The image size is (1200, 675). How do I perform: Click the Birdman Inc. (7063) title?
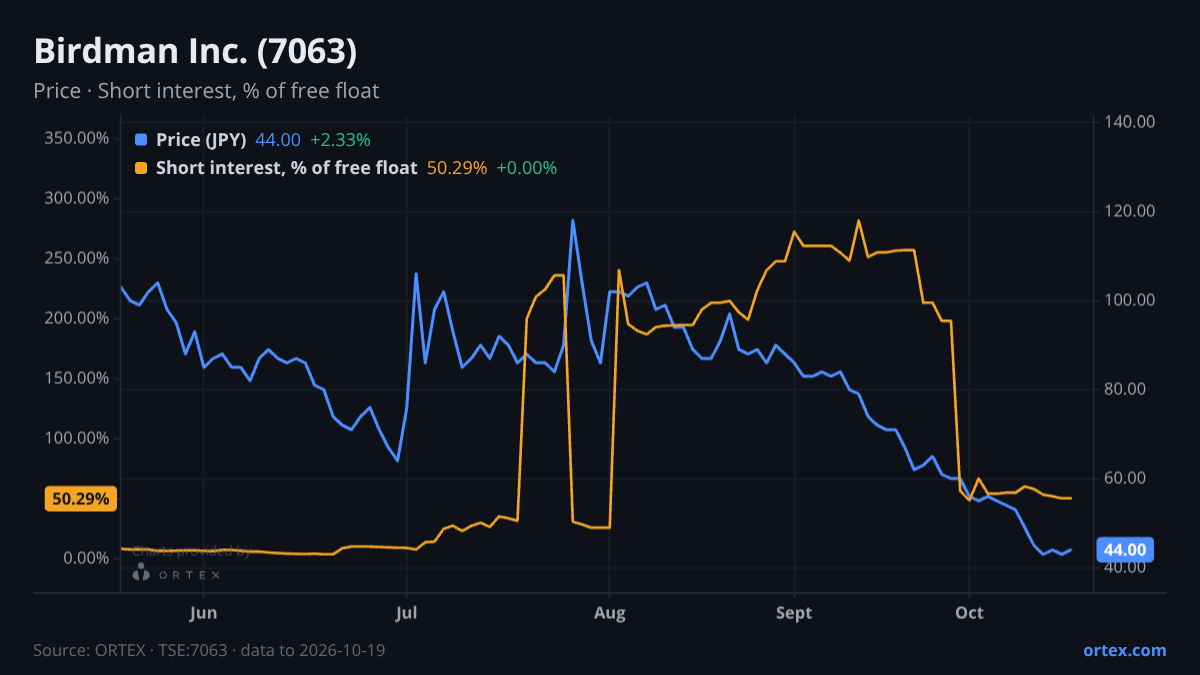pos(195,51)
